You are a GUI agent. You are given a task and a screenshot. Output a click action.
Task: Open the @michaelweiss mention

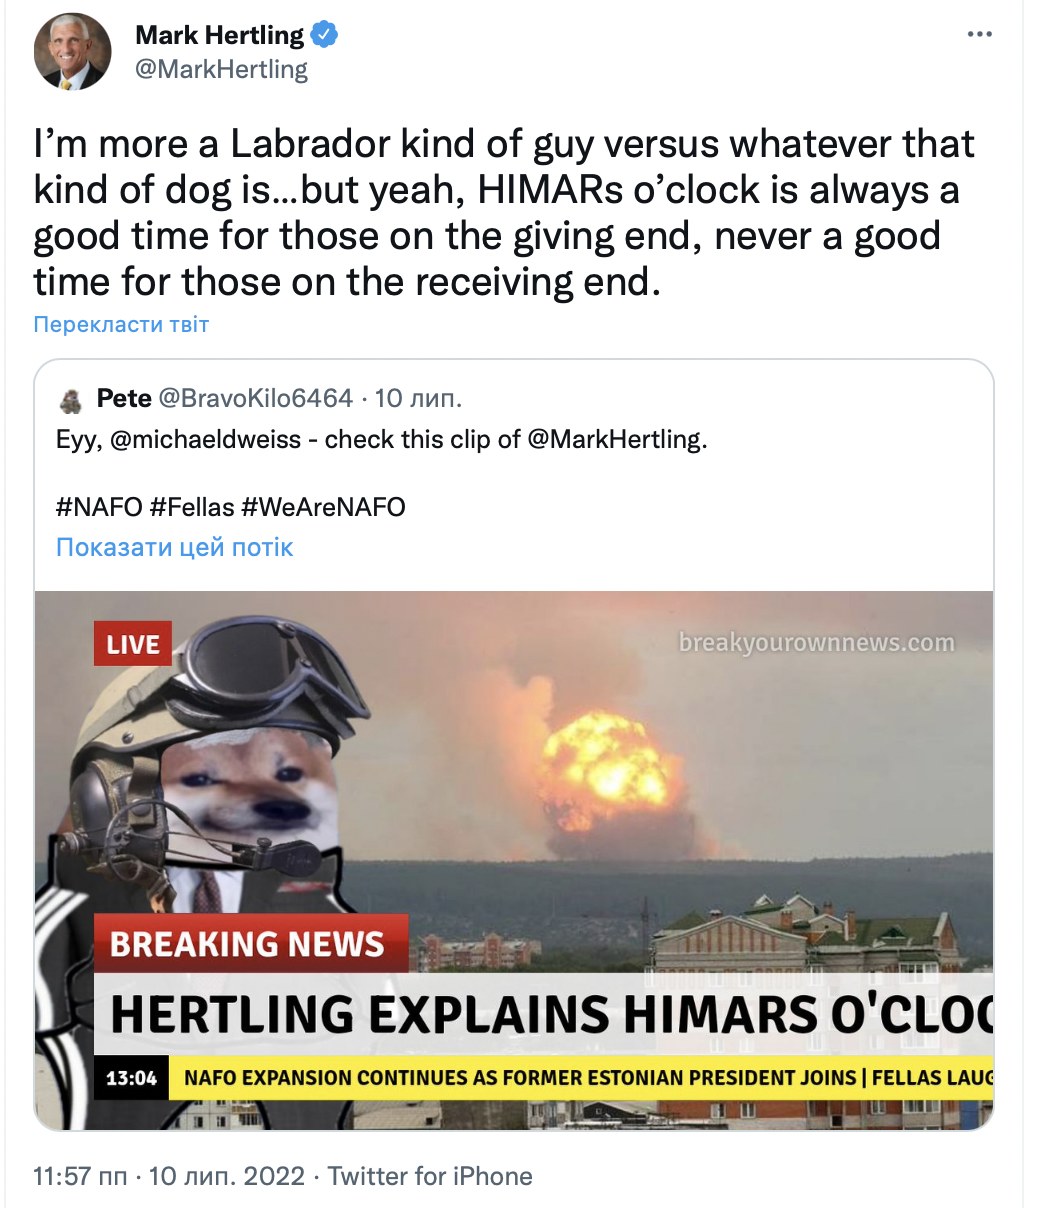click(205, 440)
